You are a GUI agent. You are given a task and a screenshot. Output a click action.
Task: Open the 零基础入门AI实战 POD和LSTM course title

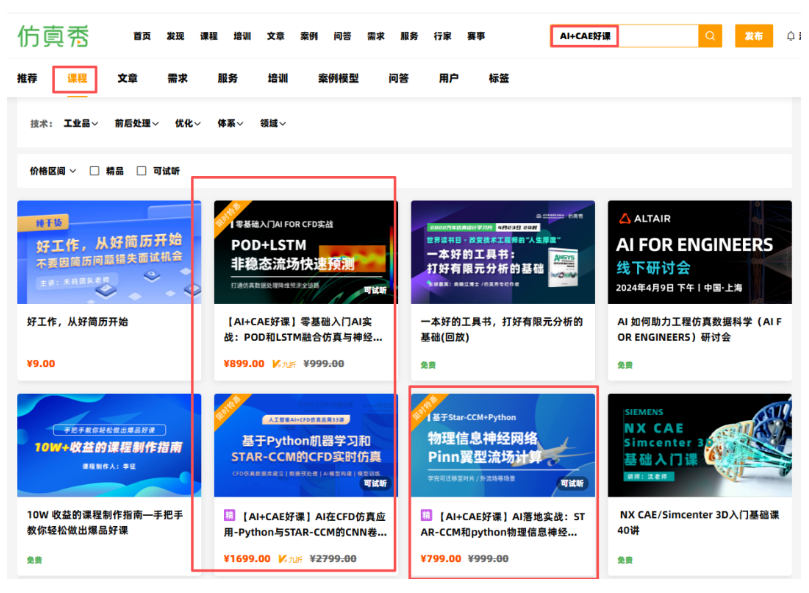304,329
